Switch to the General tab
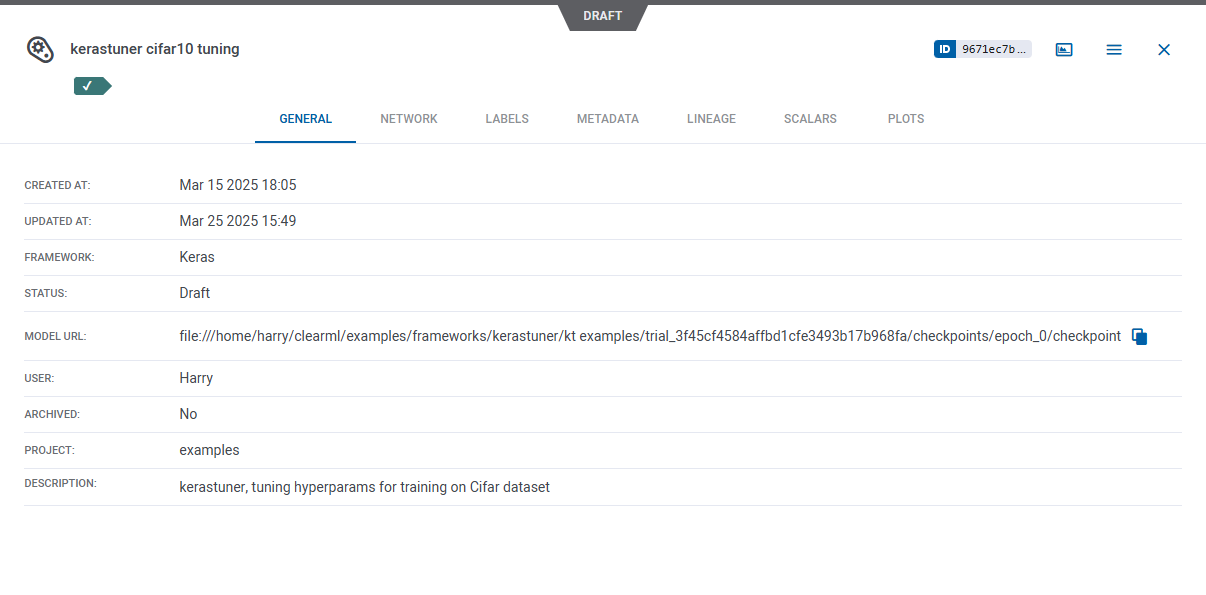The height and width of the screenshot is (595, 1206). pos(305,119)
